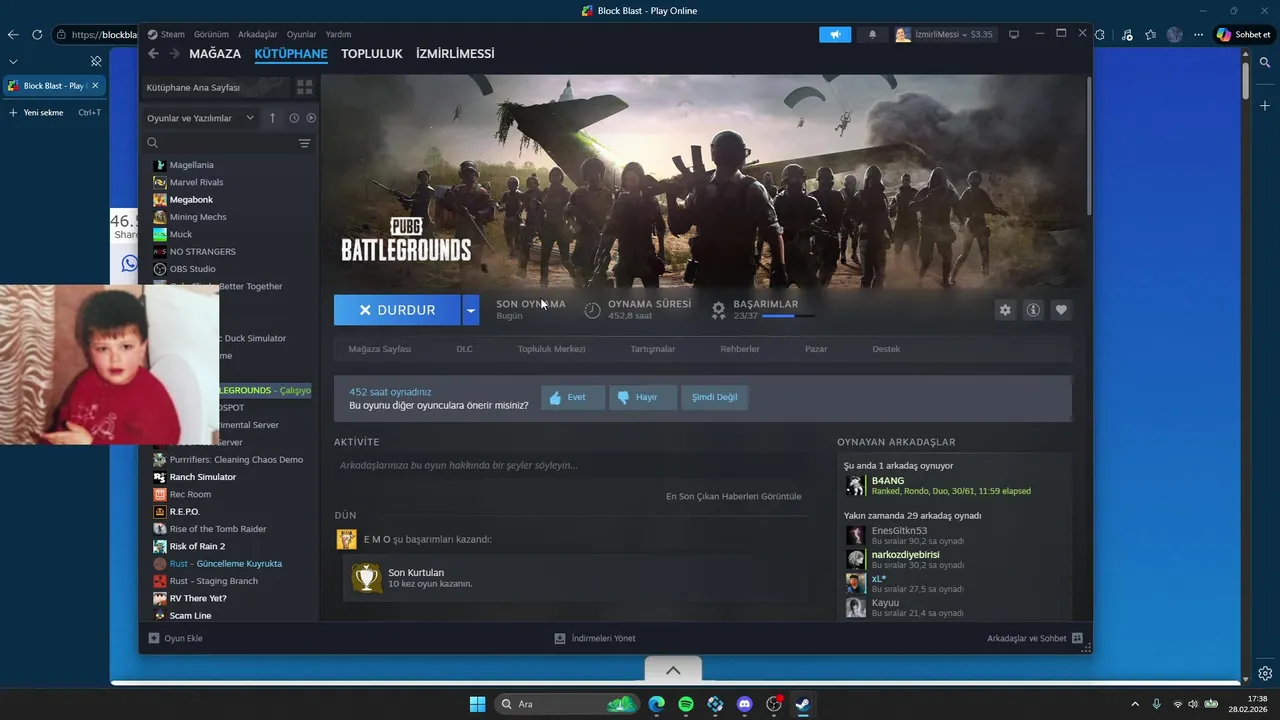This screenshot has height=720, width=1280.
Task: Click the thumbs-down Hayır button
Action: (643, 397)
